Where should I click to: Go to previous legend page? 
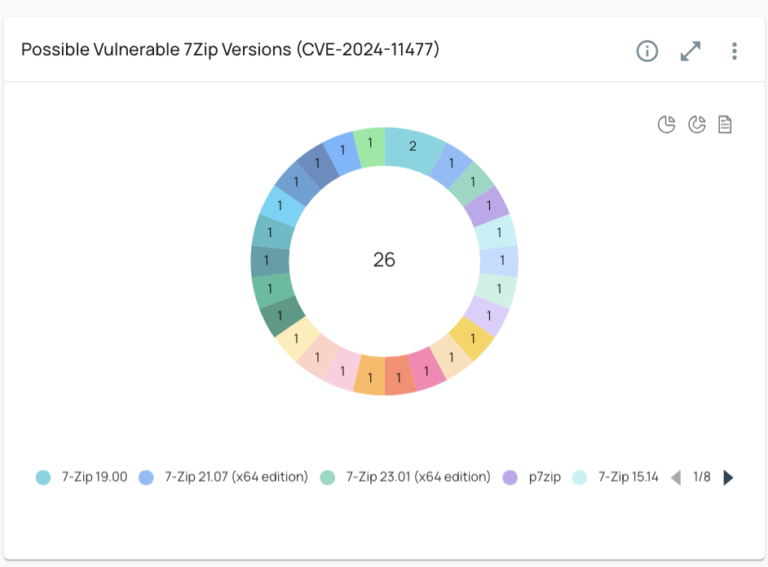[x=676, y=478]
